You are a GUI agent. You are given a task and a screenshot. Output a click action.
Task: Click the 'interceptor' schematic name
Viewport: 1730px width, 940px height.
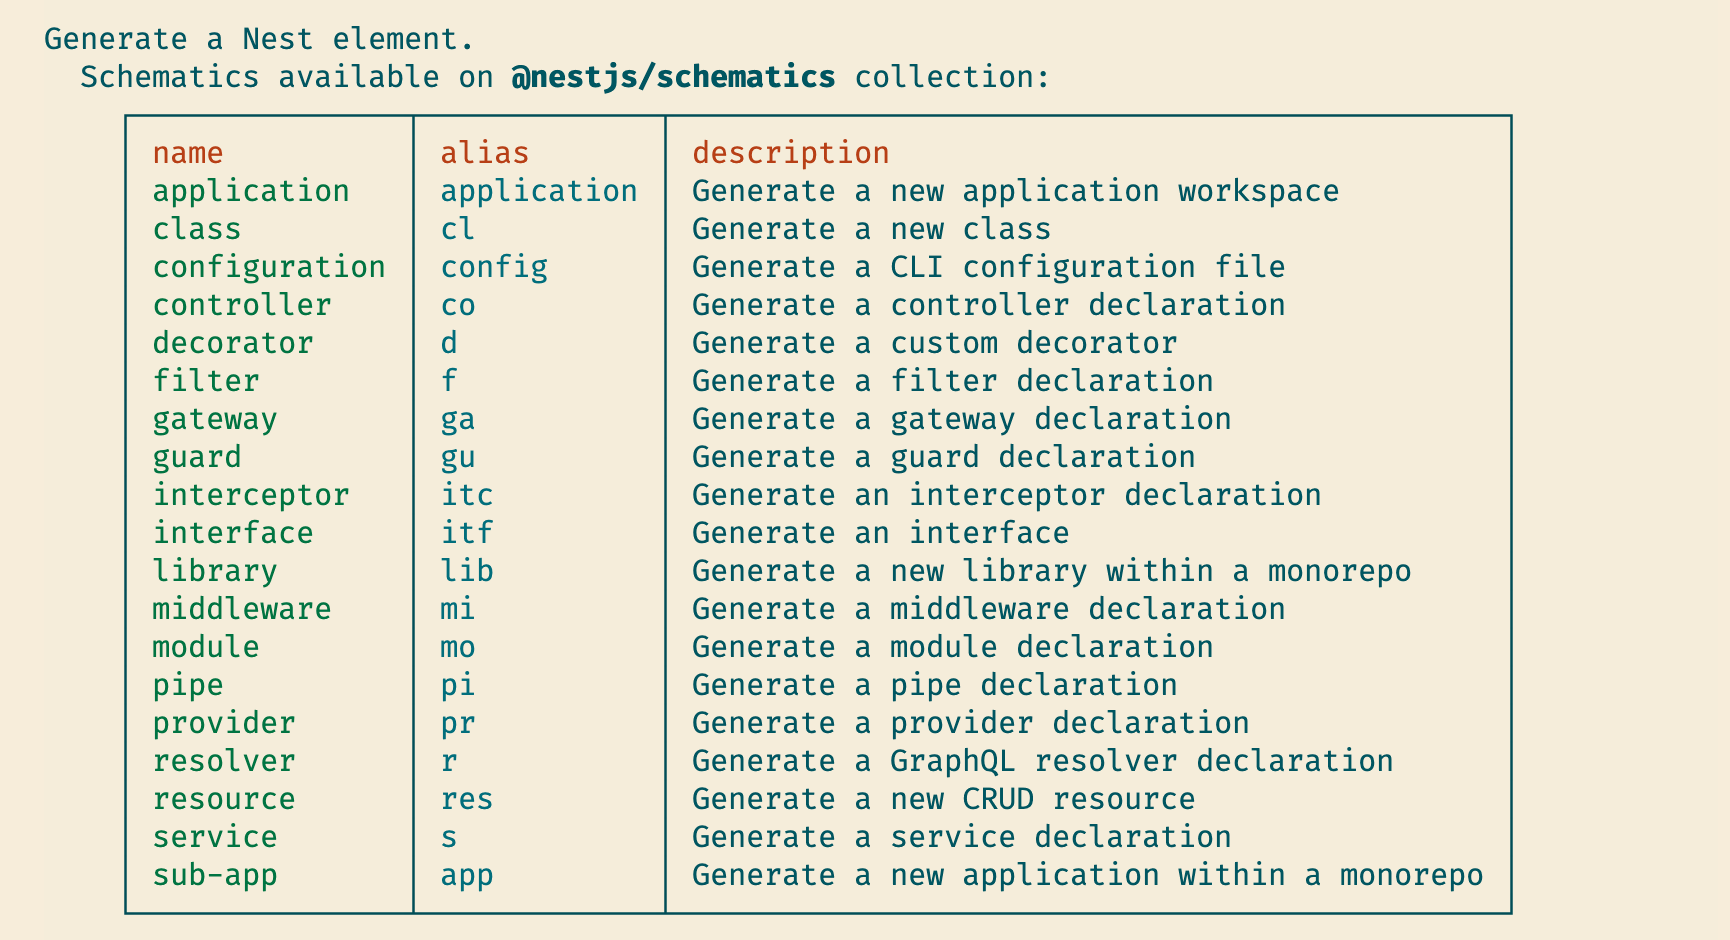point(251,495)
